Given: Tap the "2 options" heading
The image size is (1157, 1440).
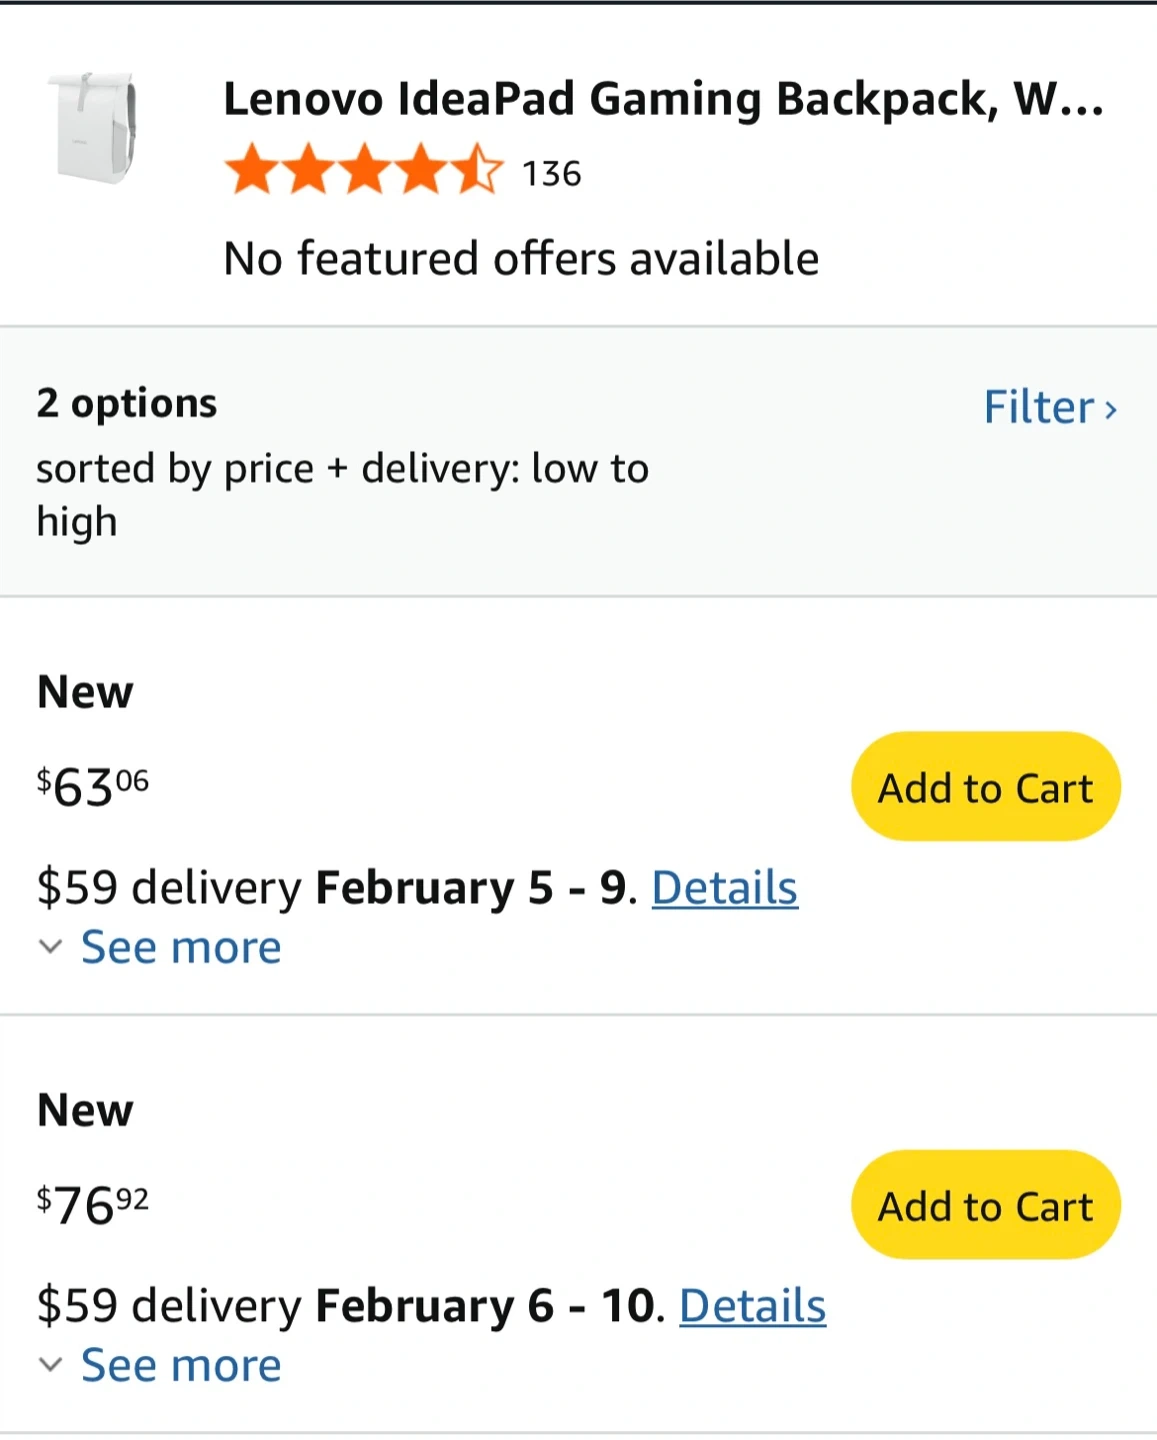Looking at the screenshot, I should click(x=127, y=403).
